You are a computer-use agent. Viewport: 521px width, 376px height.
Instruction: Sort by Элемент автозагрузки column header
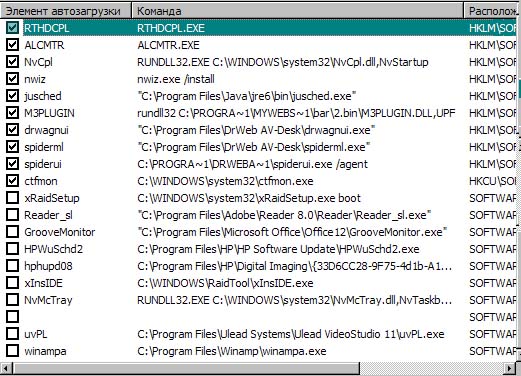tap(66, 11)
